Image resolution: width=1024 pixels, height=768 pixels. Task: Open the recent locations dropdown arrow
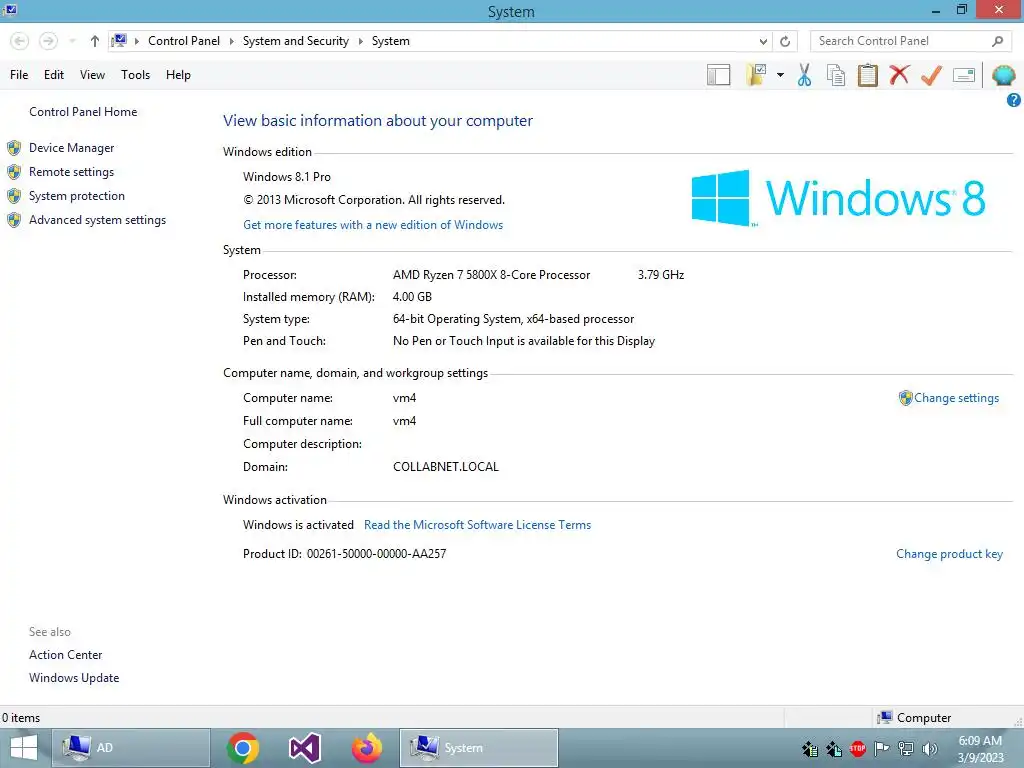[72, 41]
